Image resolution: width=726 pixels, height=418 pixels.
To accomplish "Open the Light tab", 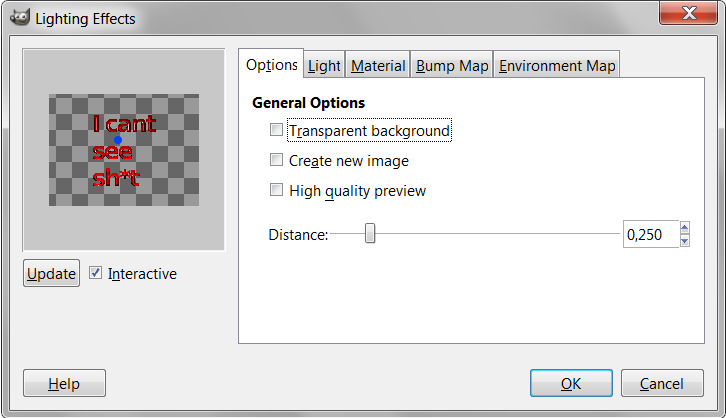I will 324,65.
